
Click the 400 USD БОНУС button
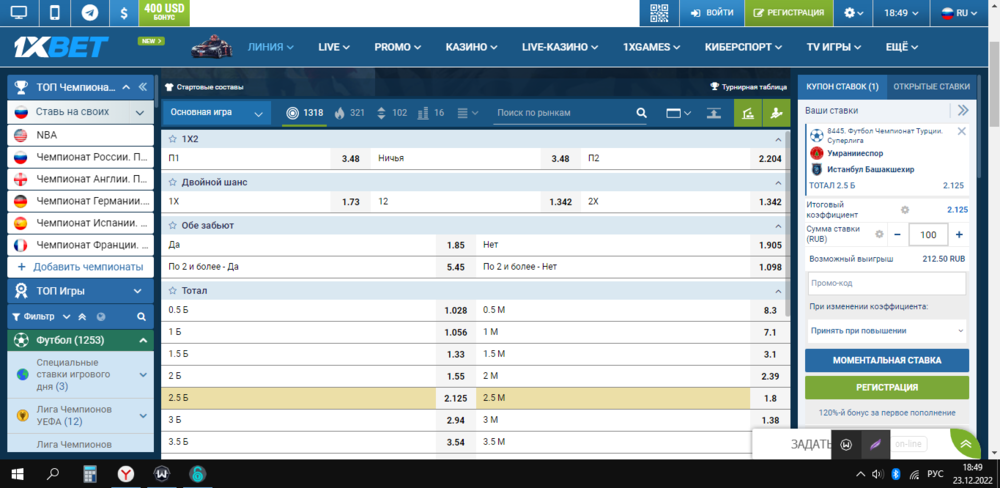[x=164, y=13]
